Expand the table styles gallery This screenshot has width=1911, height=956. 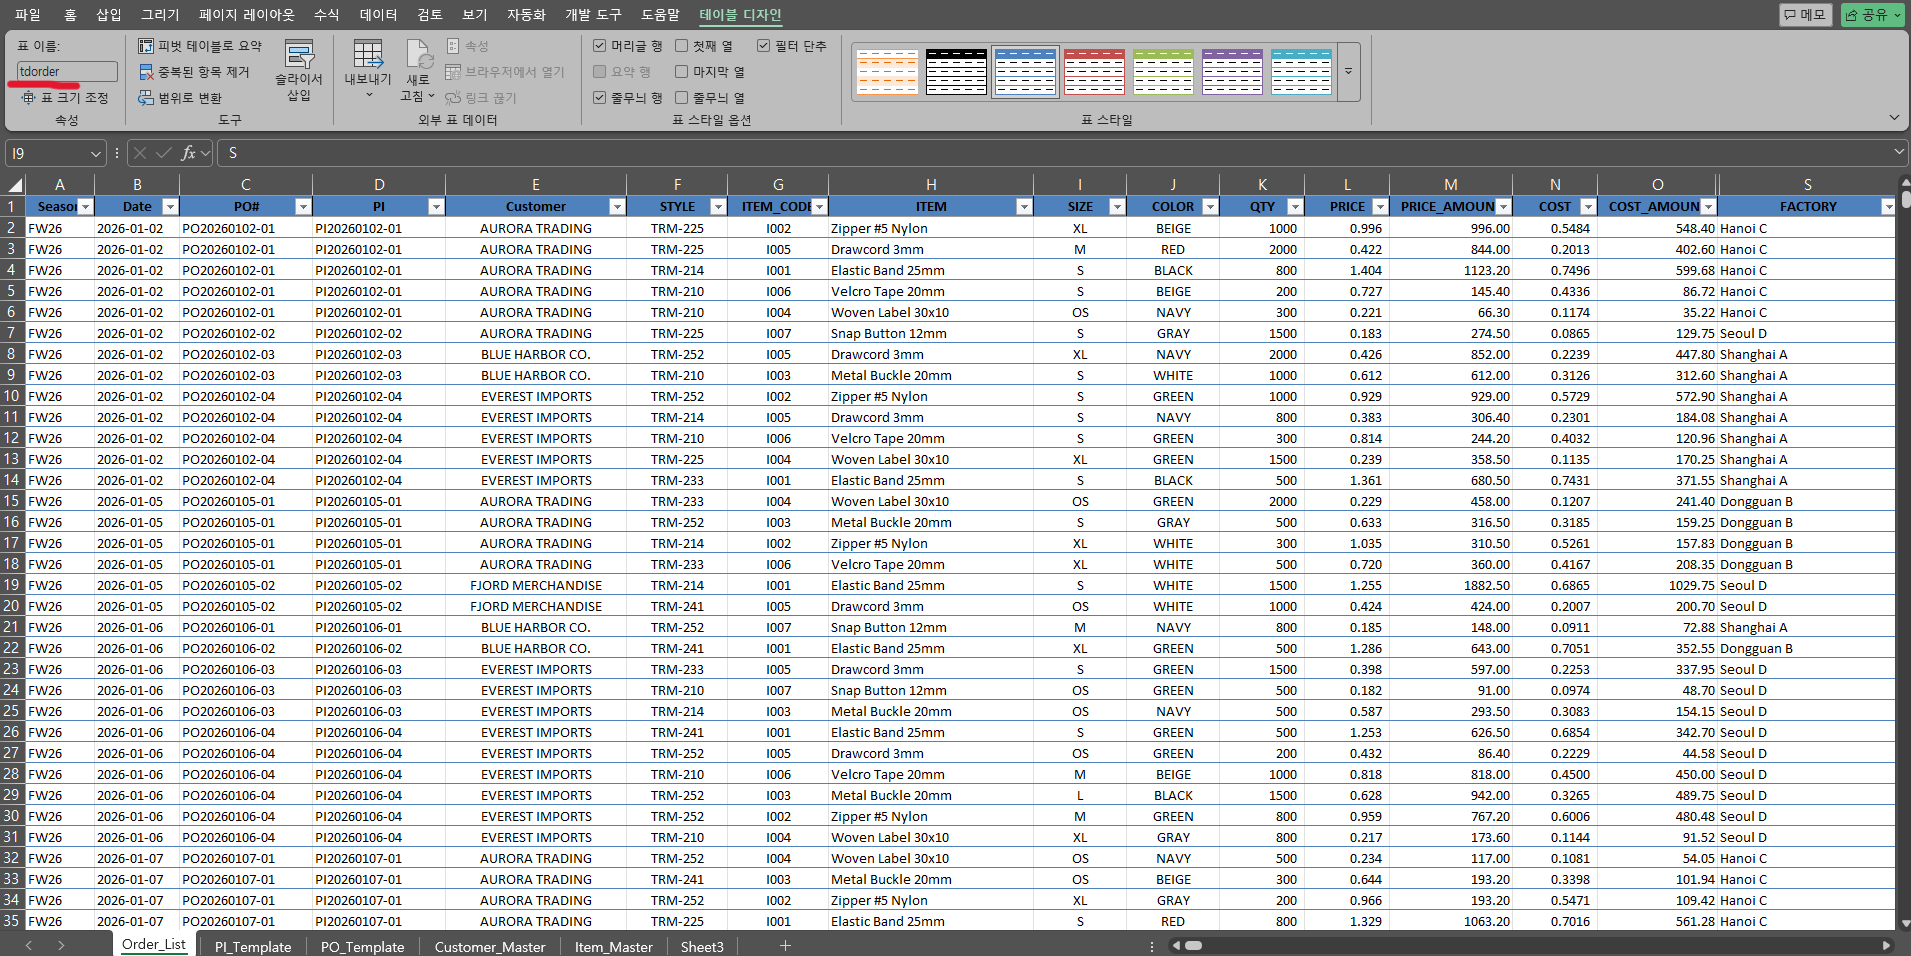pos(1348,72)
